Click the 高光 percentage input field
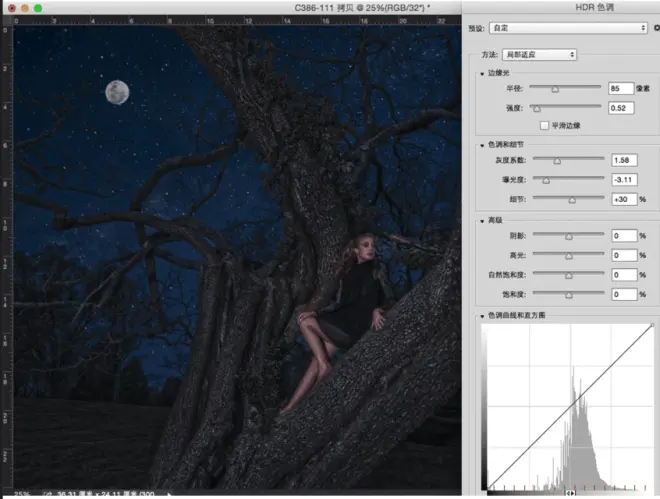 (624, 255)
